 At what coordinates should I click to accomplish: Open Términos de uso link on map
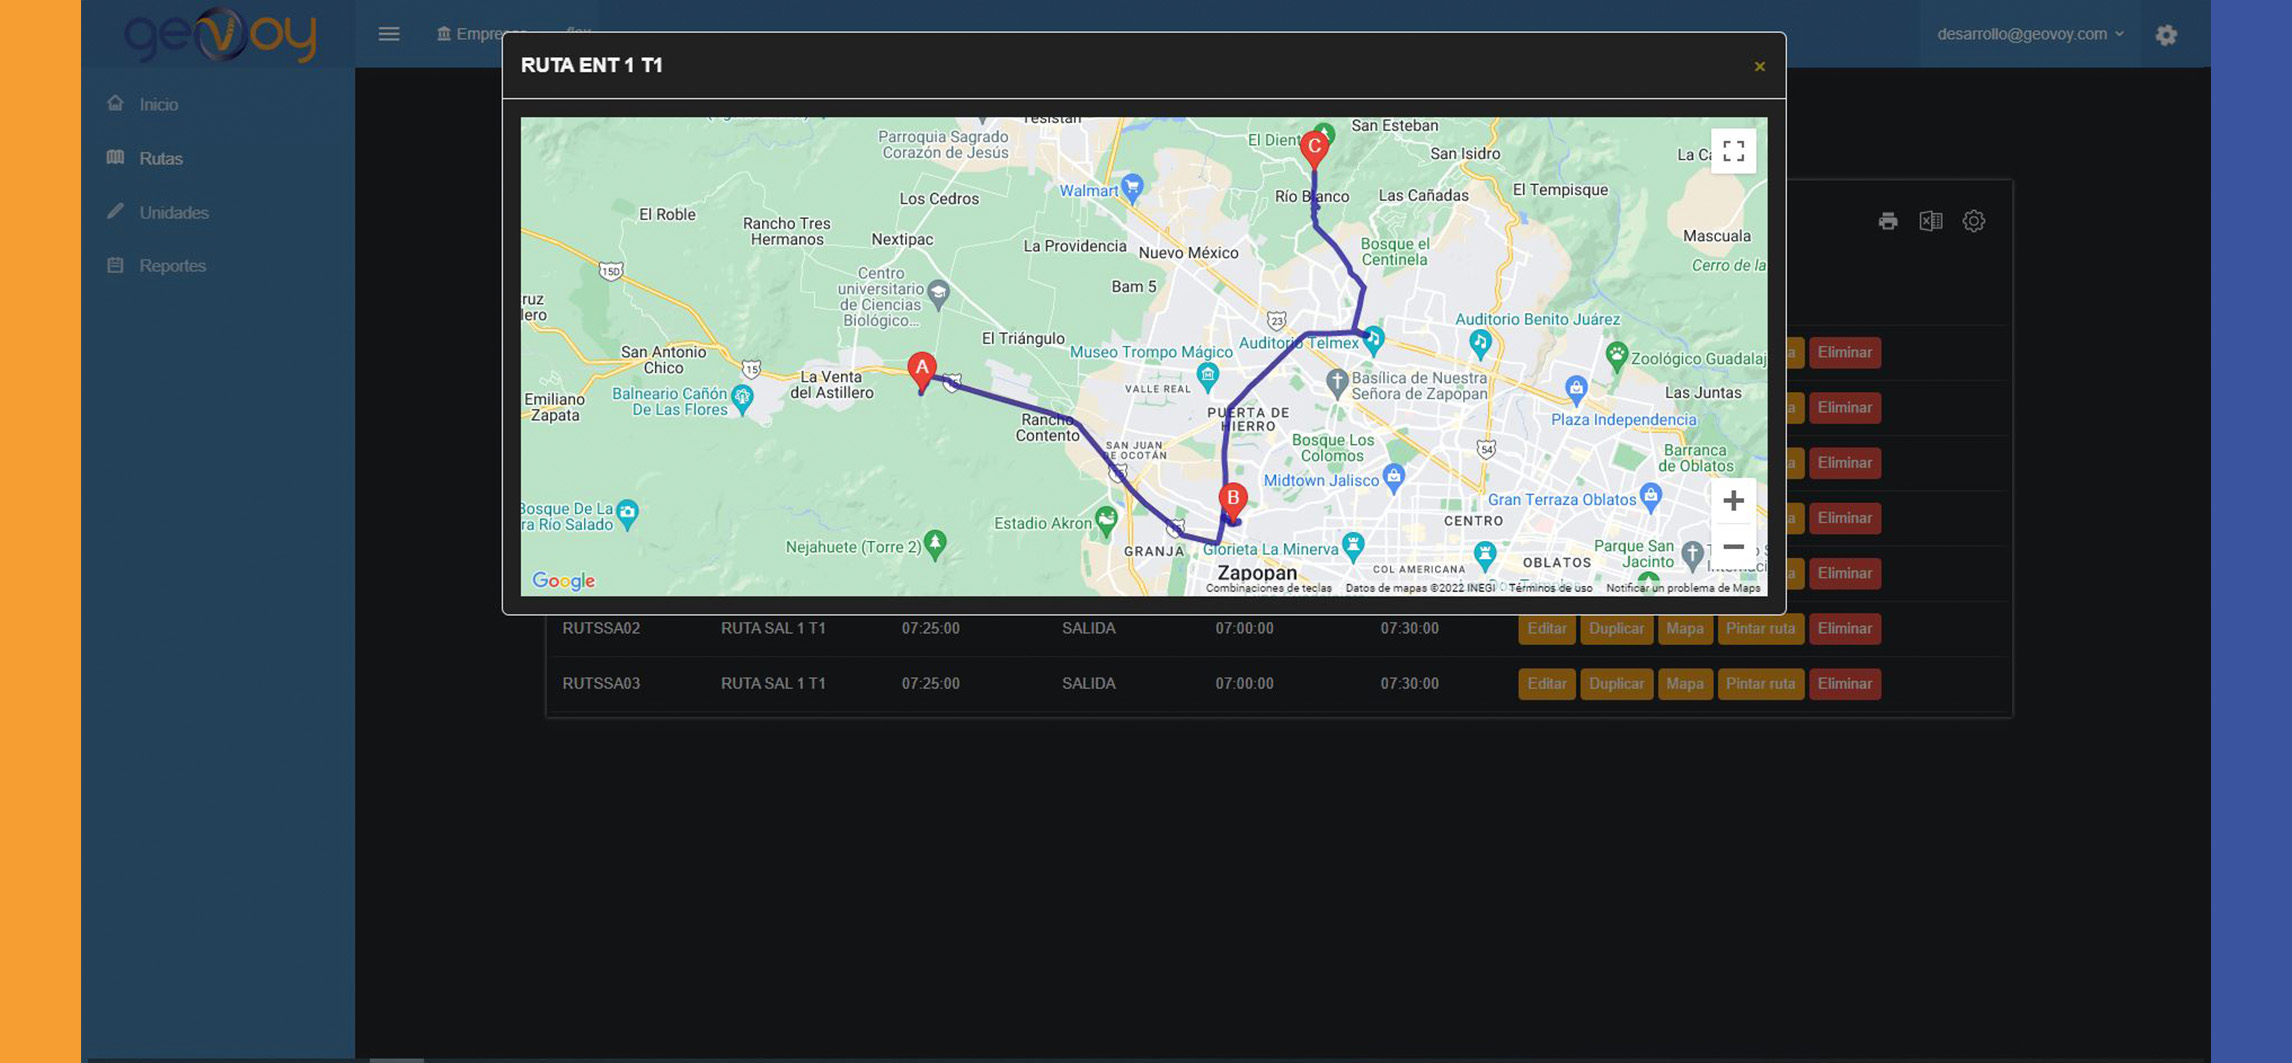[x=1550, y=588]
